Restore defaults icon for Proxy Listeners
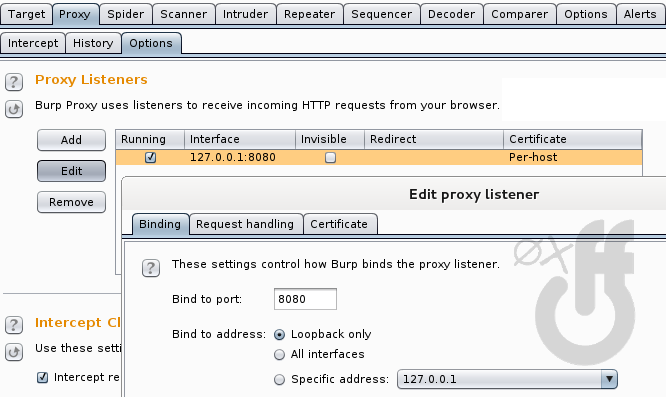 pyautogui.click(x=14, y=109)
